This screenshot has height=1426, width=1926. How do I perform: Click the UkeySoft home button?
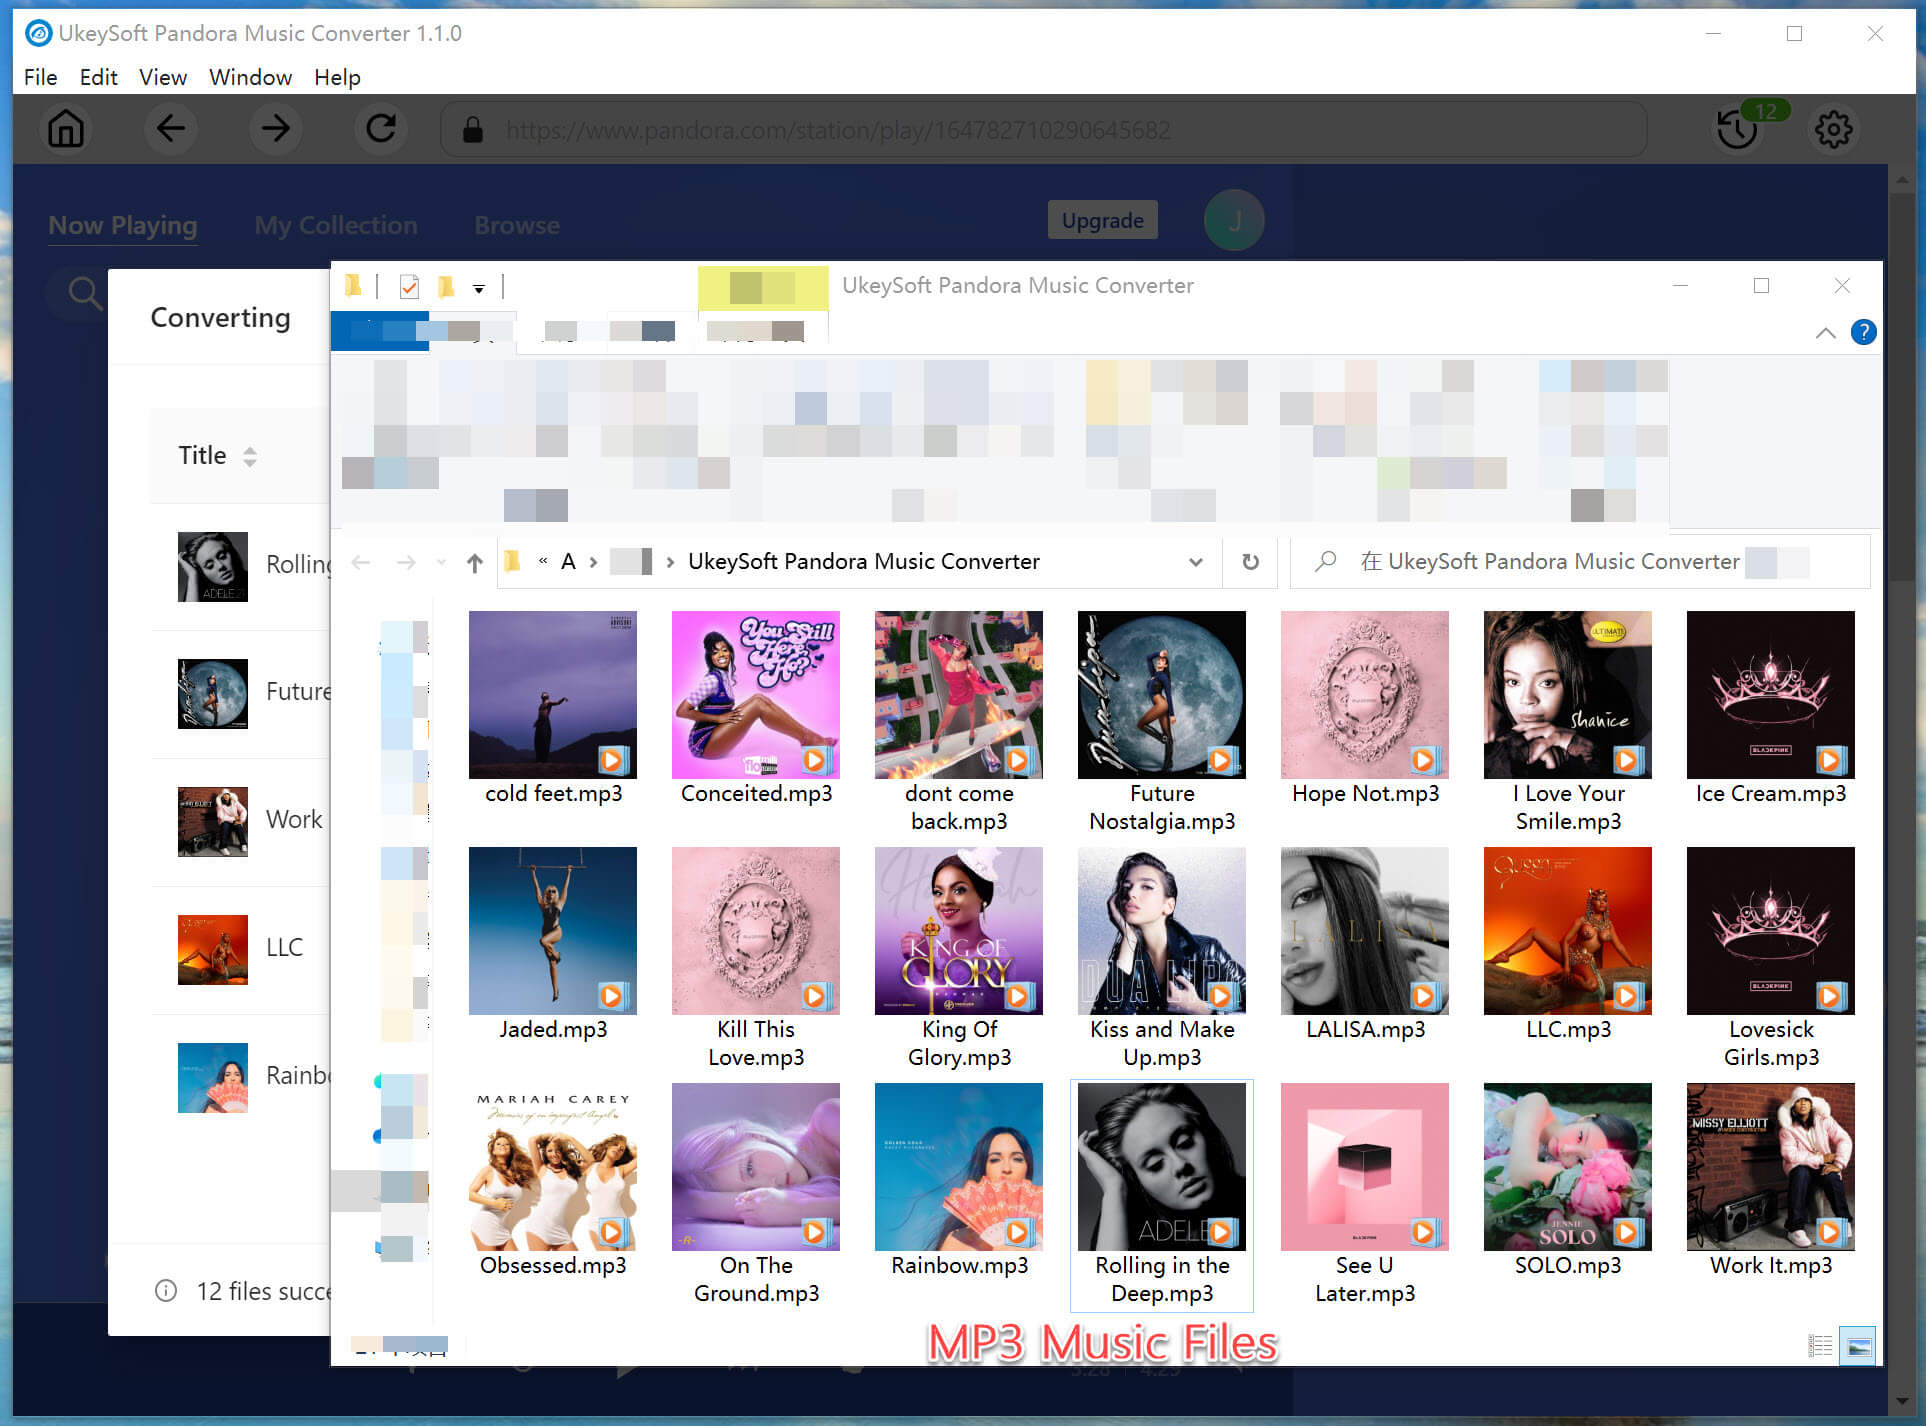[64, 129]
